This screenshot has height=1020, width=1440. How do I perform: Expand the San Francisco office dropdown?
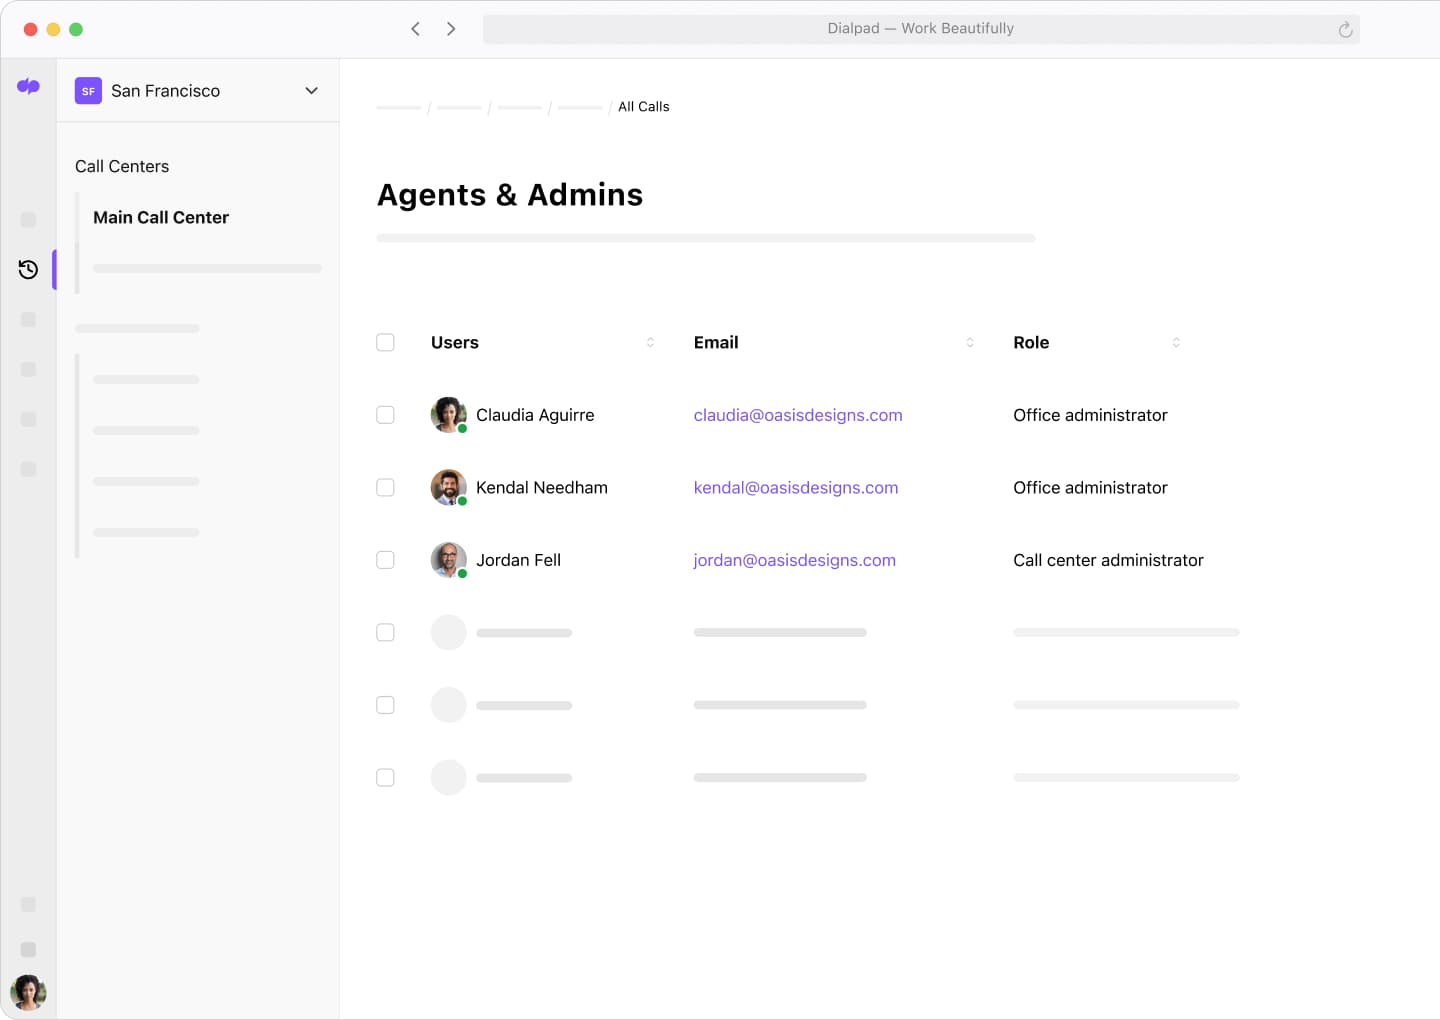311,90
